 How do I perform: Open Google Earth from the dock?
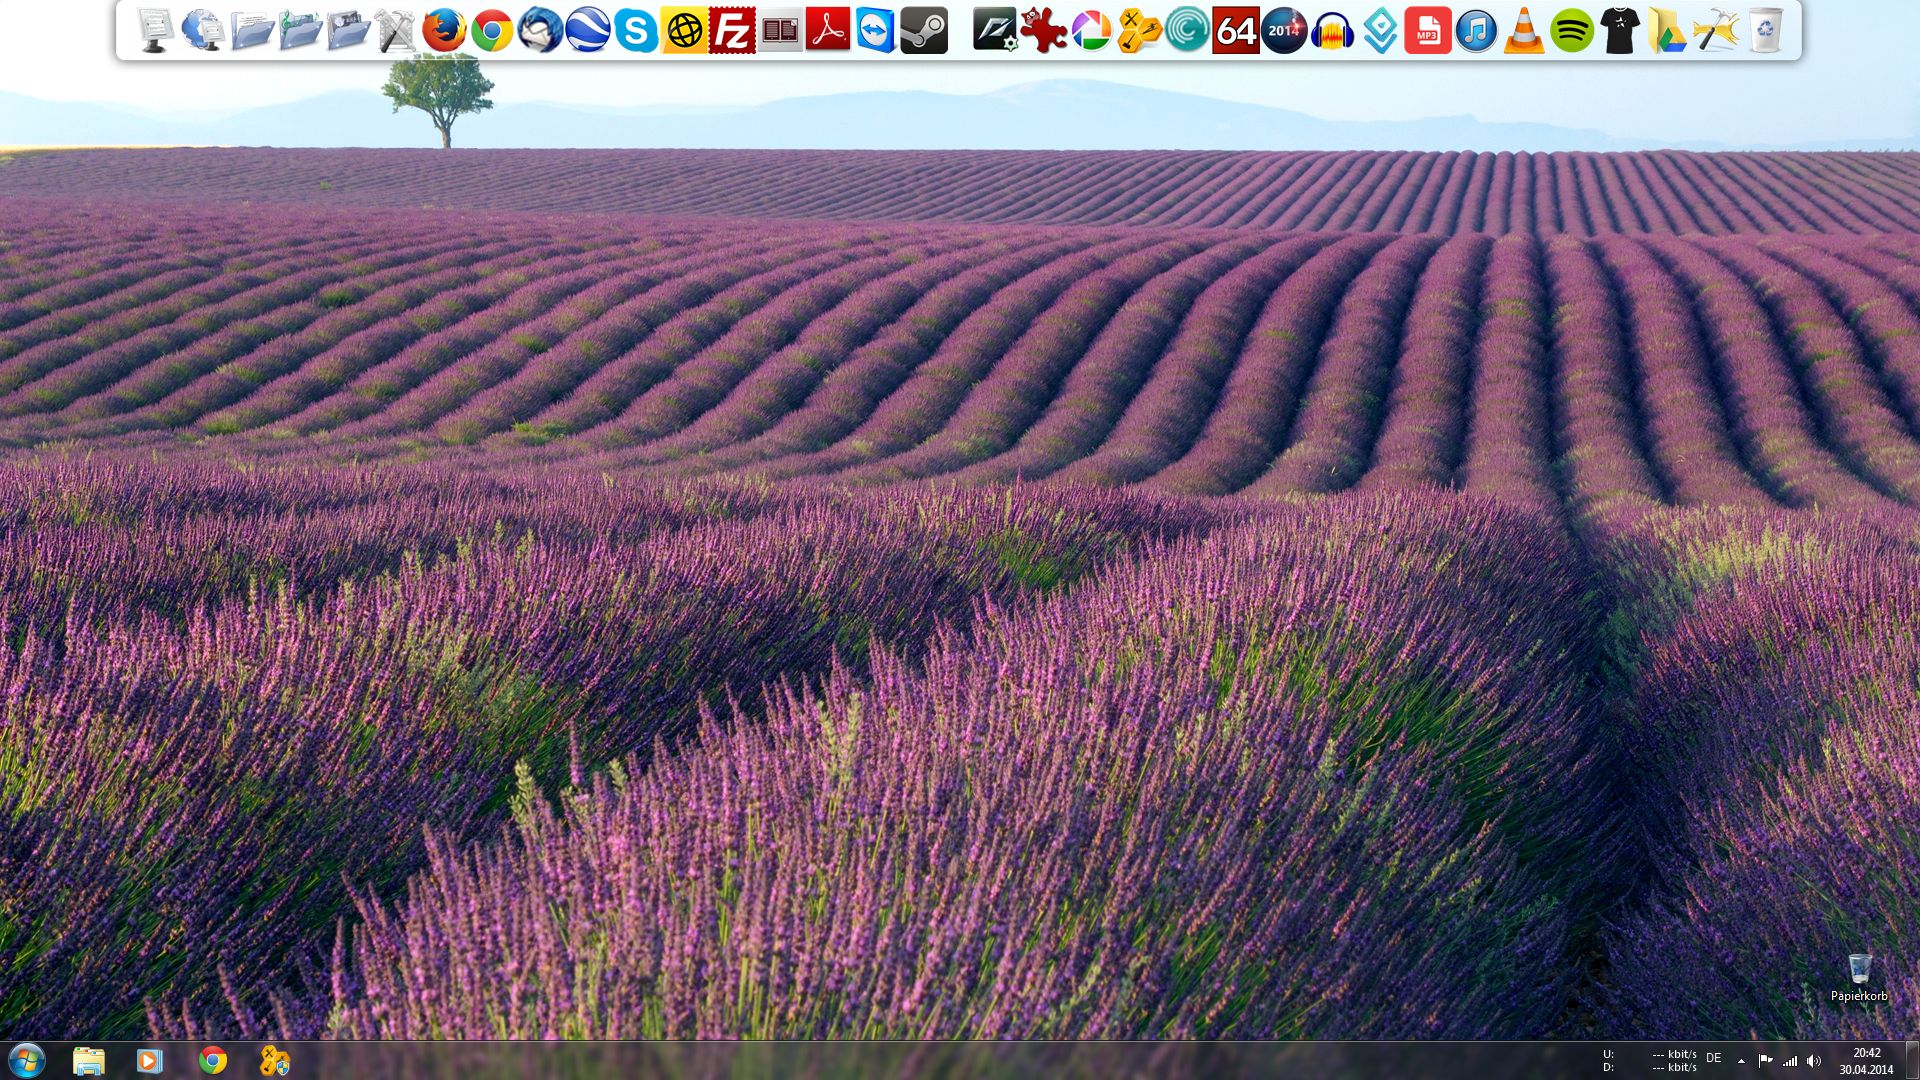pos(588,31)
